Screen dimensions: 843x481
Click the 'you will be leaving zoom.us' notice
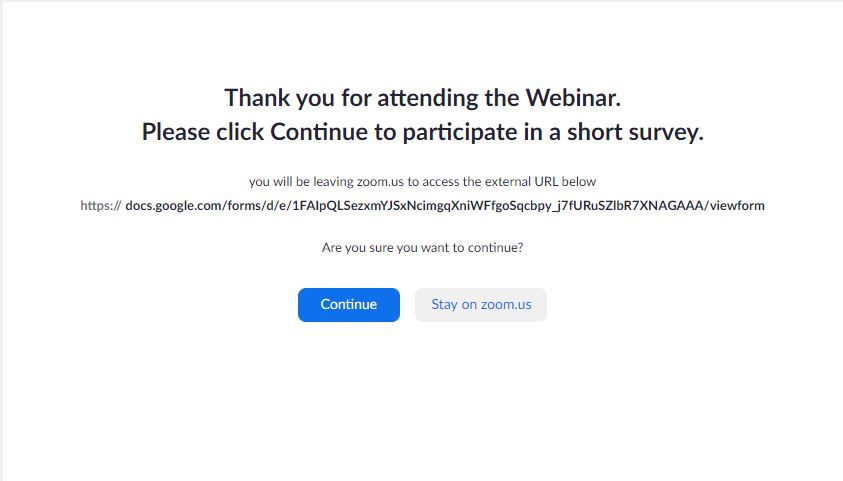click(x=423, y=182)
